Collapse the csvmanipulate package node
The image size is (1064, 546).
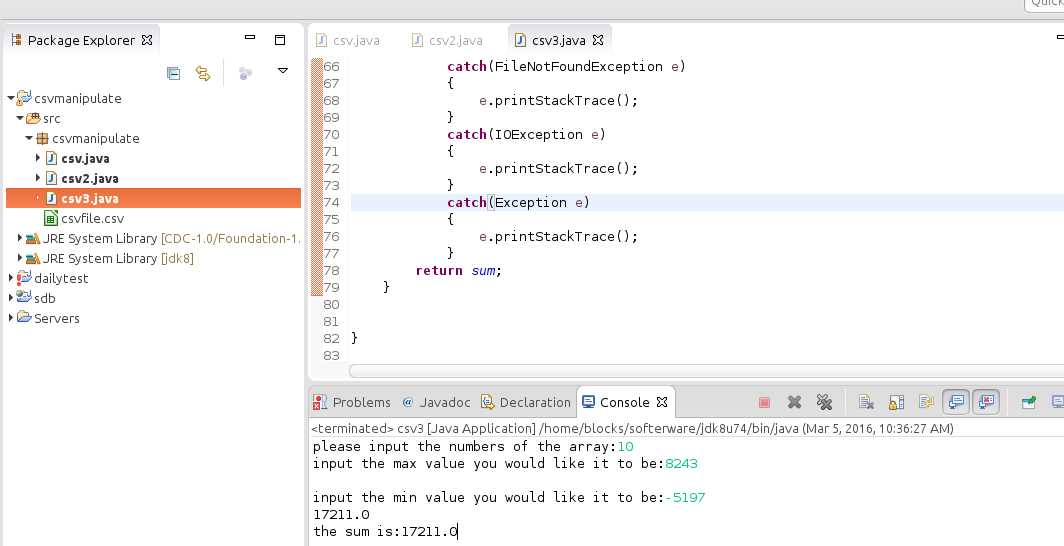(28, 138)
